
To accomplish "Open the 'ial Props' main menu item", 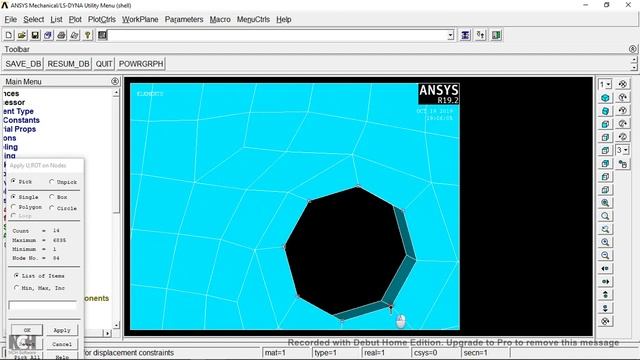I will click(x=20, y=129).
